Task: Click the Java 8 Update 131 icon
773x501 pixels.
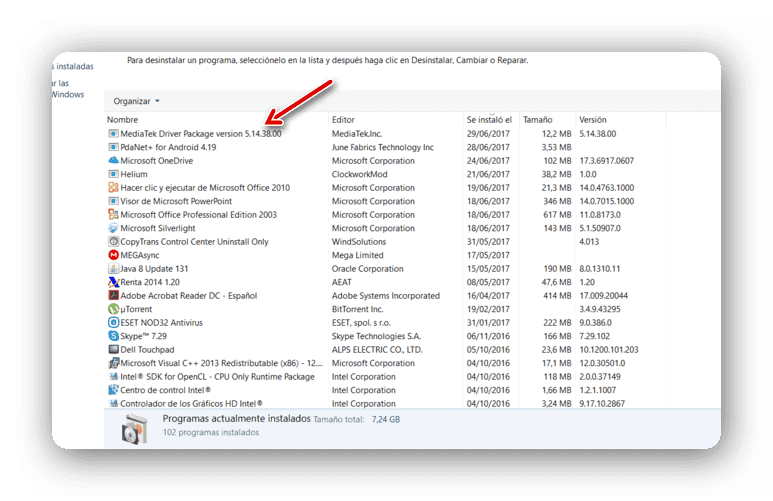Action: coord(113,269)
